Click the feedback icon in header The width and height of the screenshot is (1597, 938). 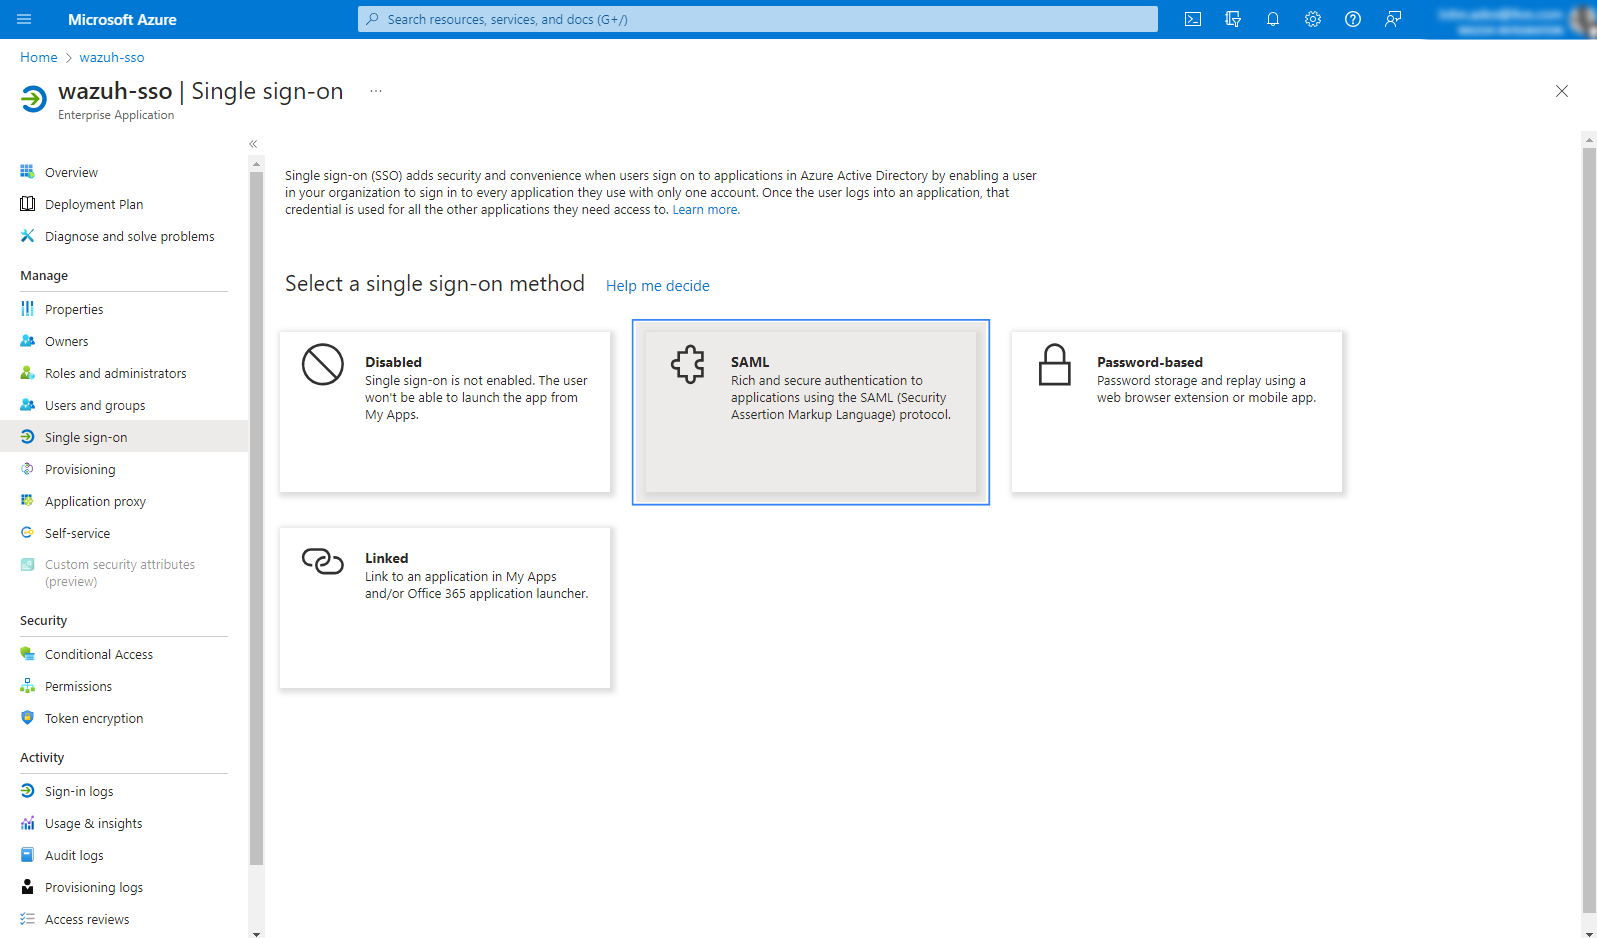coord(1393,19)
